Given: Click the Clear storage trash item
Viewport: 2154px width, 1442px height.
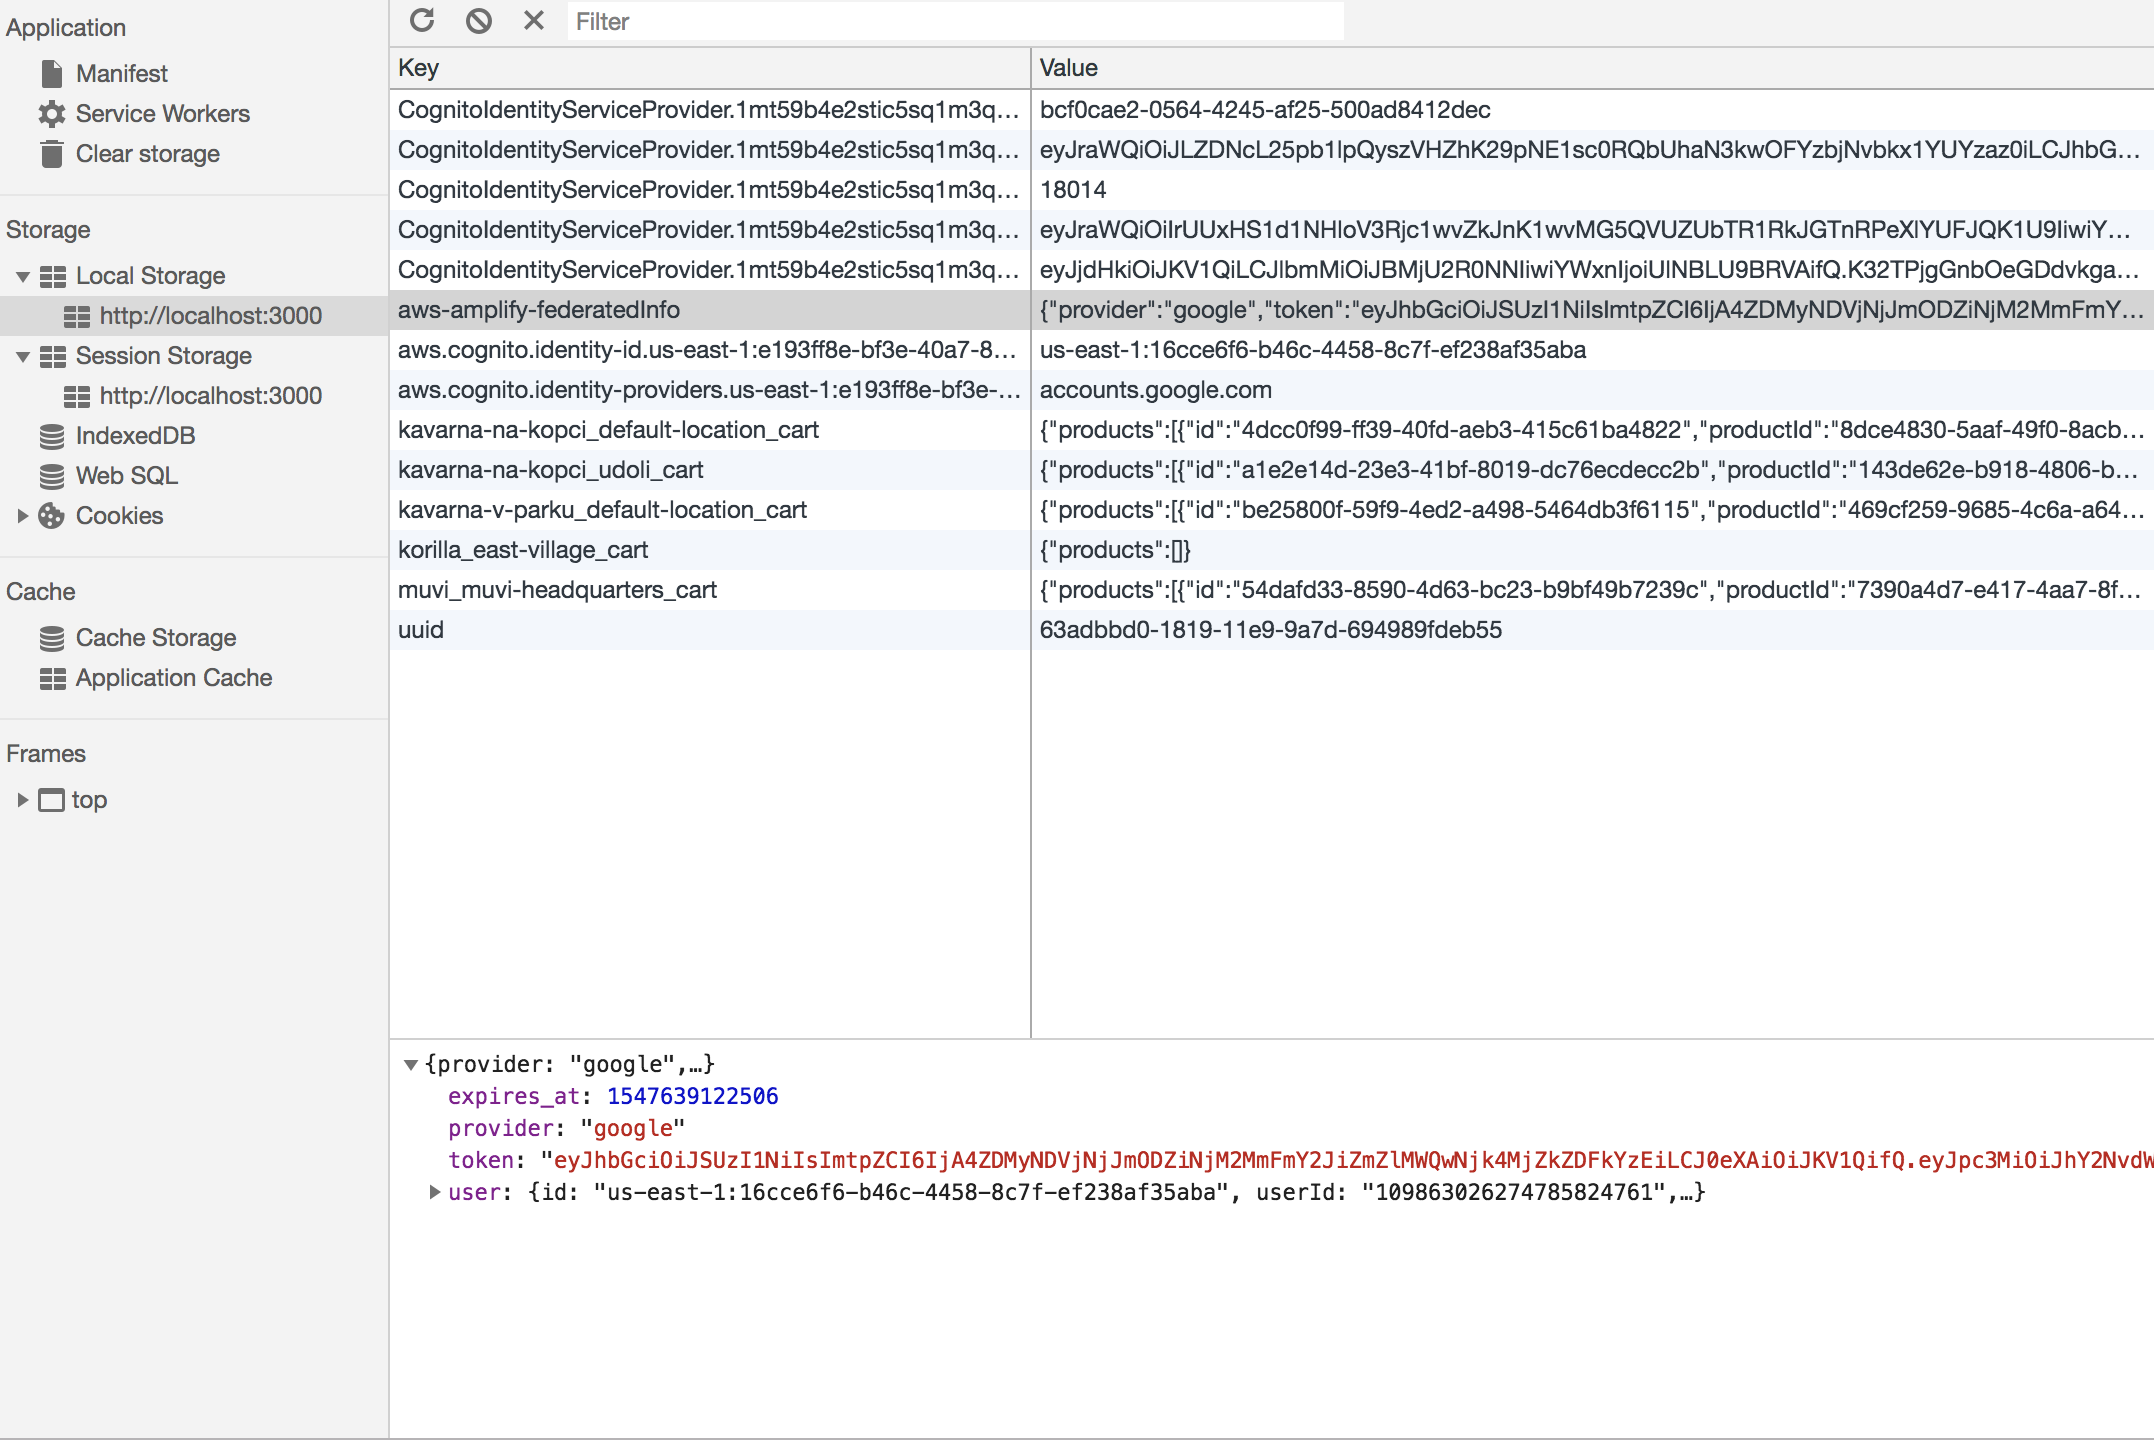Looking at the screenshot, I should (147, 153).
